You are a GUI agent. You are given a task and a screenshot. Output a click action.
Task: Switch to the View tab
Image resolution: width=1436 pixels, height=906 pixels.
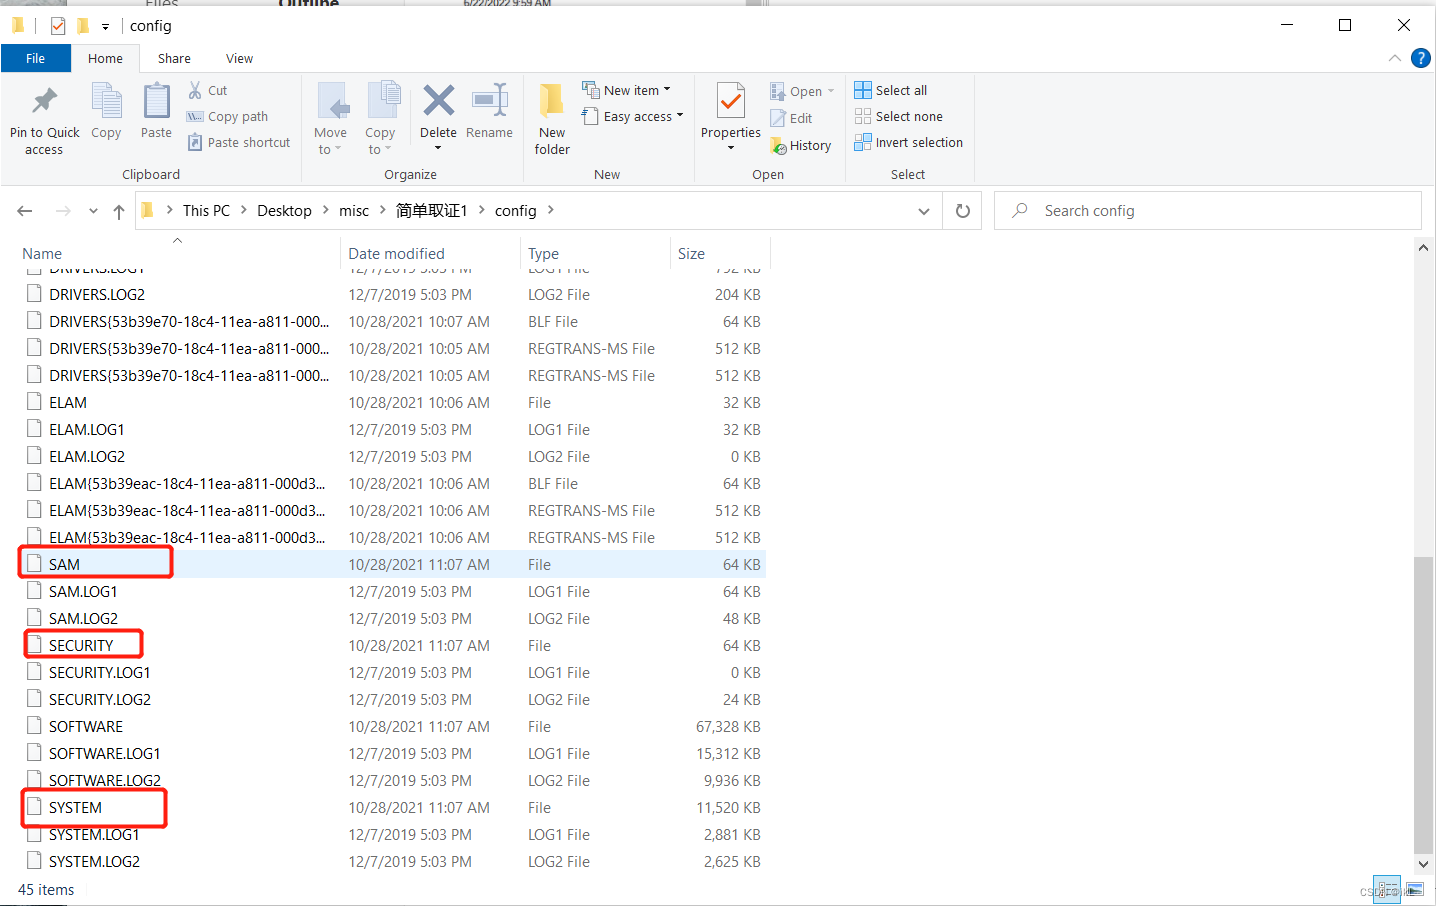click(239, 58)
